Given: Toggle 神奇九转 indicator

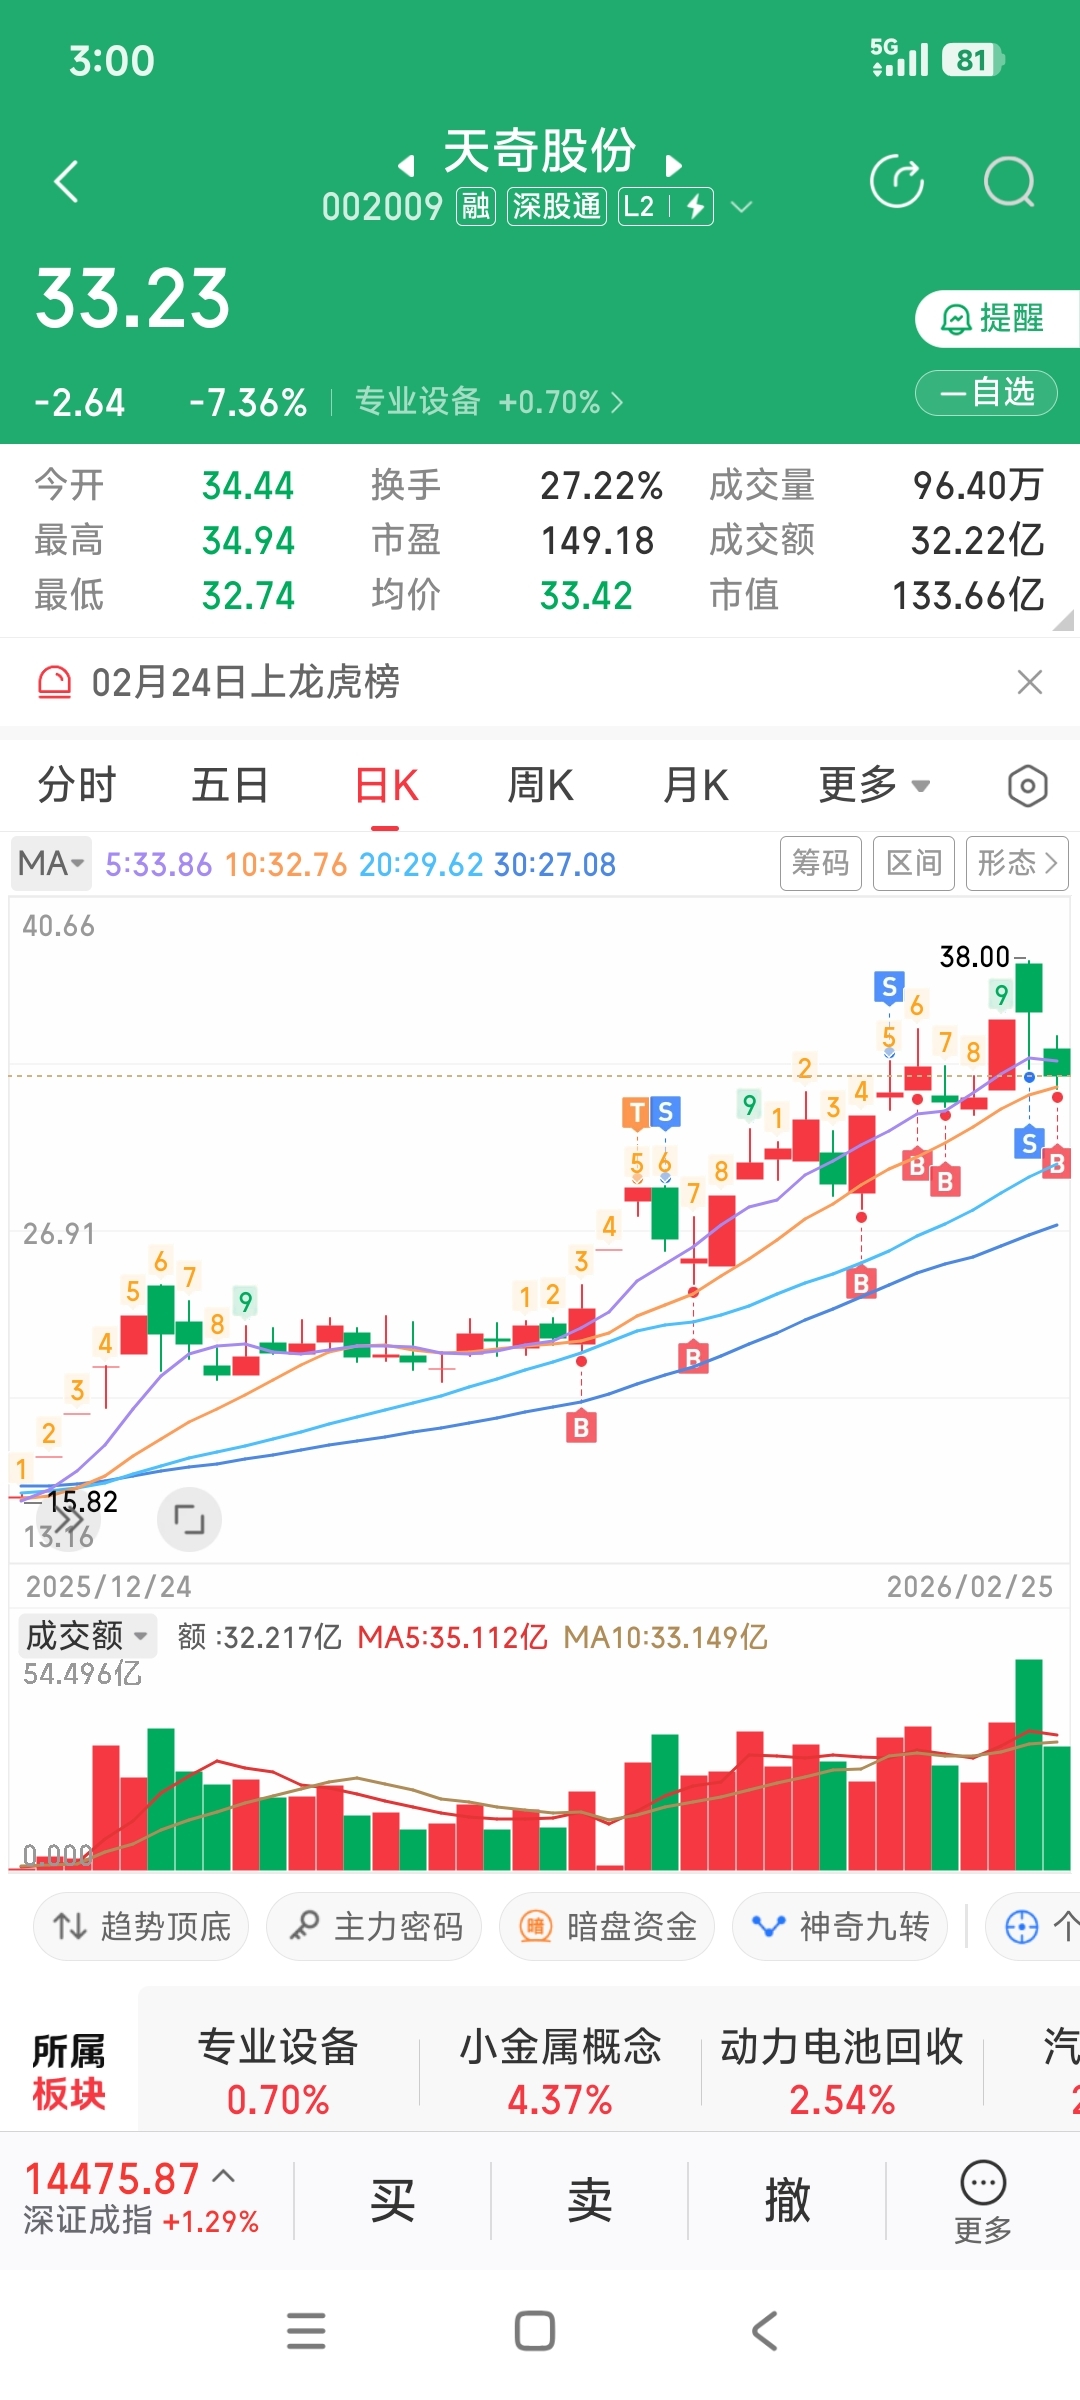Looking at the screenshot, I should 840,1926.
